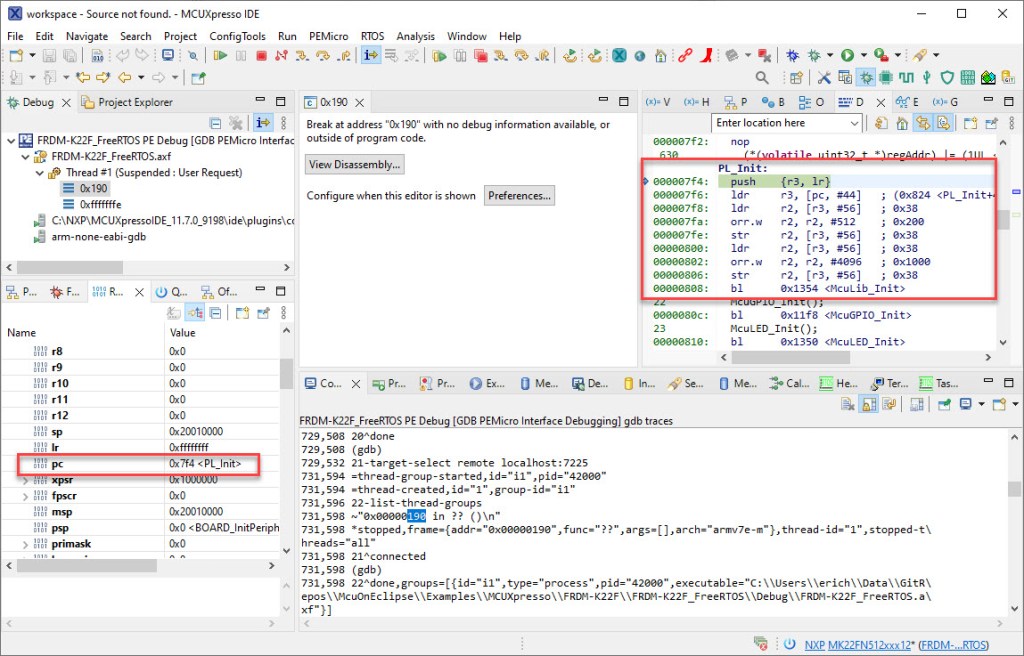Click the red Terminate button in toolbar
1024x656 pixels.
[x=261, y=56]
